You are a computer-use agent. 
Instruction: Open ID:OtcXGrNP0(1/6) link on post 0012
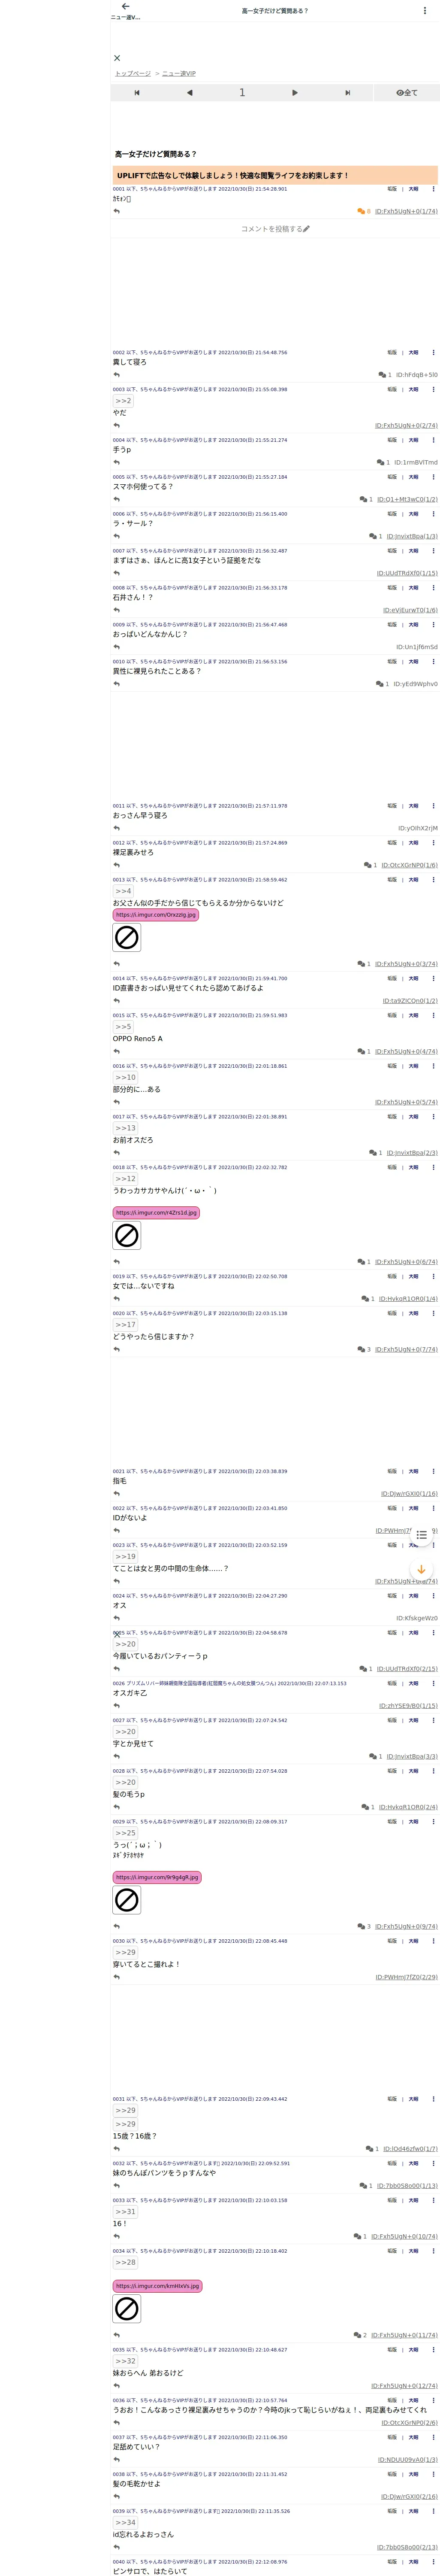click(x=409, y=866)
